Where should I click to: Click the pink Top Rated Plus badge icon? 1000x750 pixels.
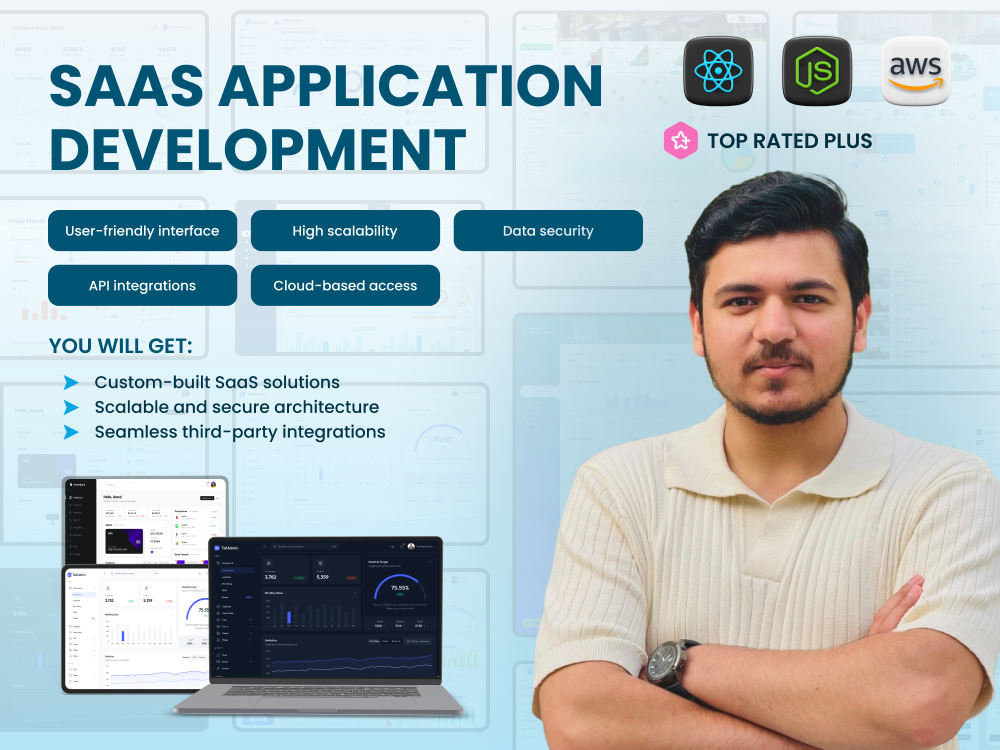[x=680, y=140]
